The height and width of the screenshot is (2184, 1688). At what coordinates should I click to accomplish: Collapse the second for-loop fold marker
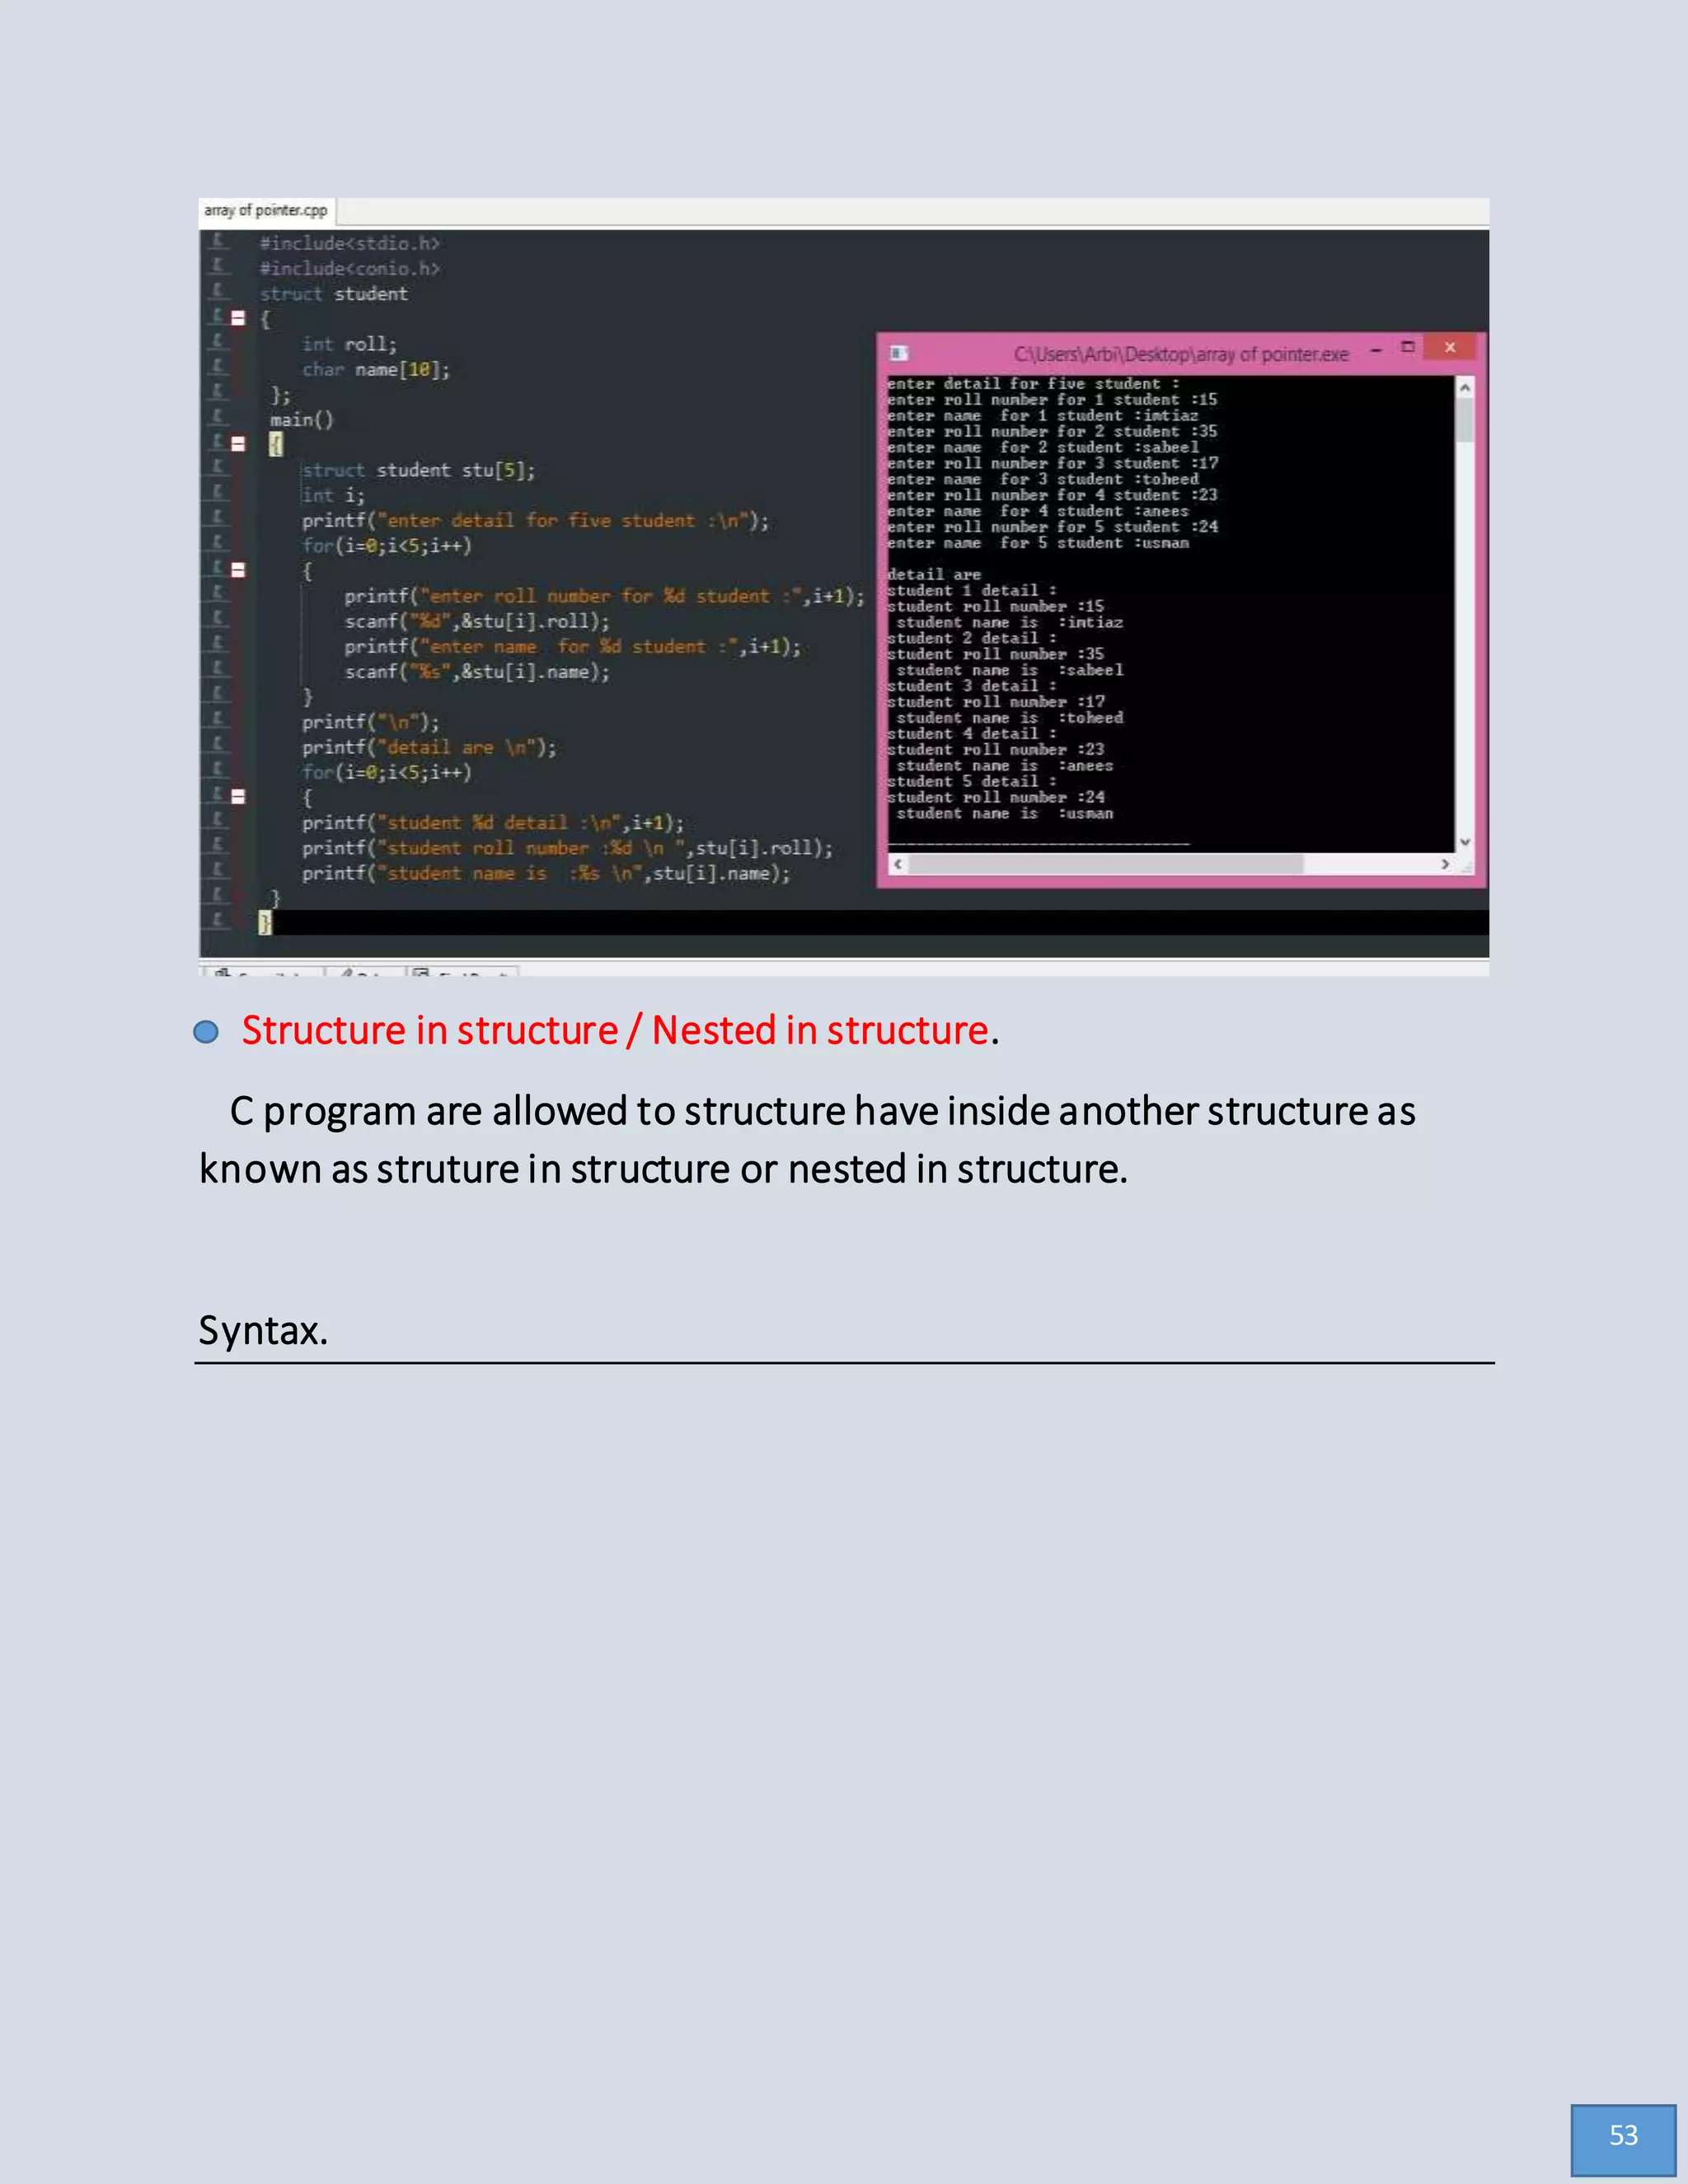point(238,797)
